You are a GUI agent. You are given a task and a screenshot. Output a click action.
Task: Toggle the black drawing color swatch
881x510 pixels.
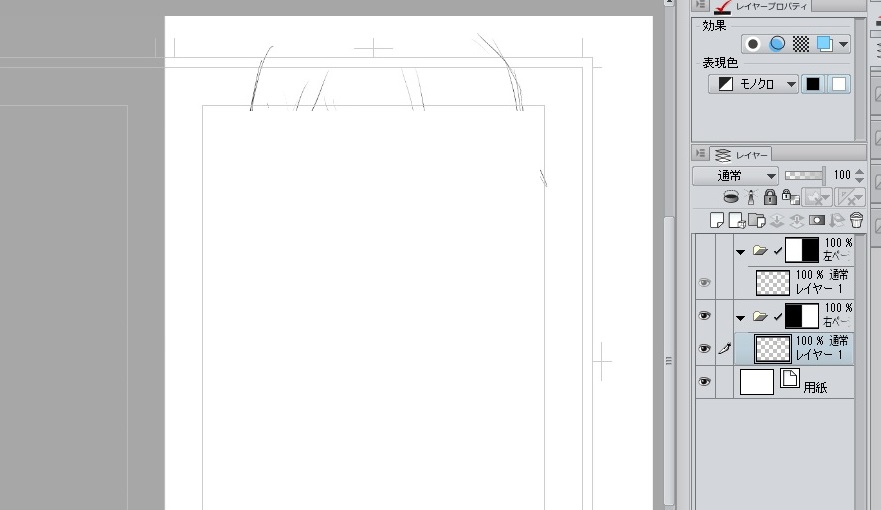coord(812,84)
